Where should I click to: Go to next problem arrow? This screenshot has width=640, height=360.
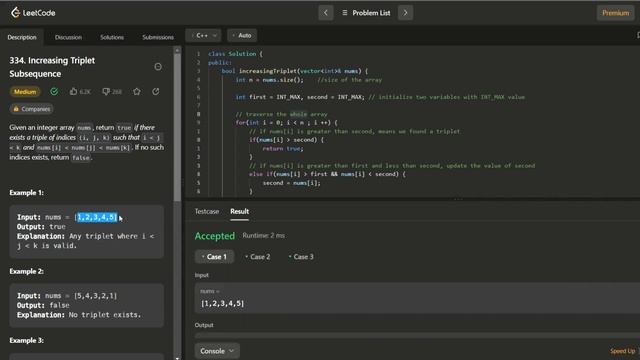(405, 13)
